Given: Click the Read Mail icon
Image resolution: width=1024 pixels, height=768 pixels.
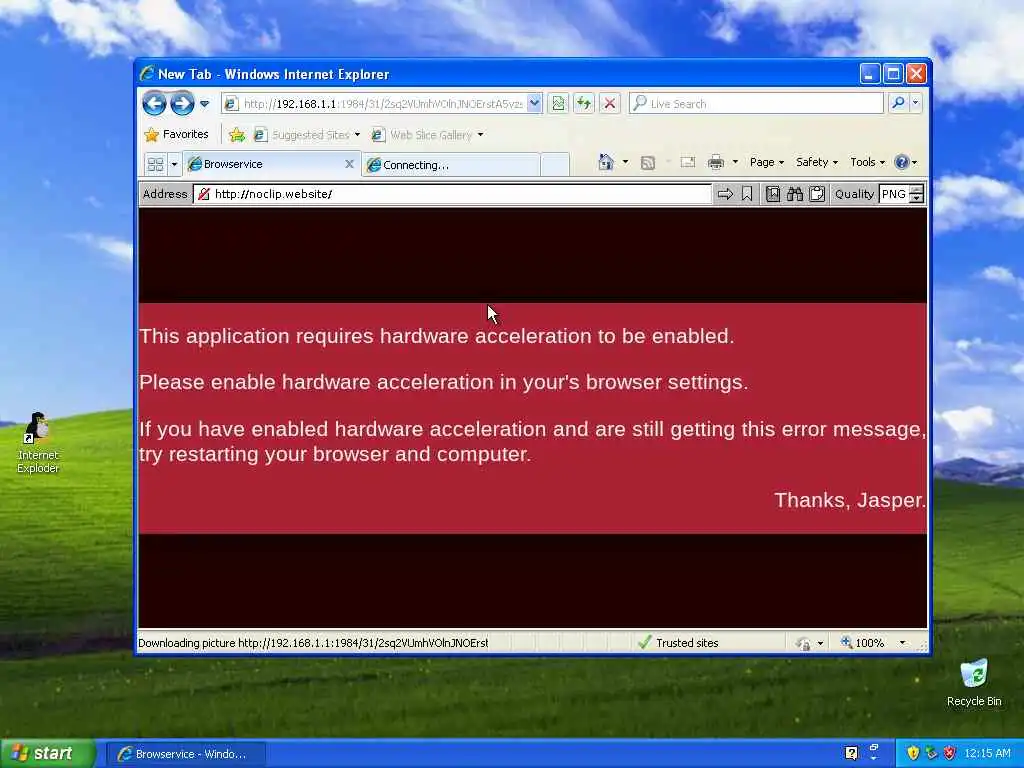Looking at the screenshot, I should (688, 163).
